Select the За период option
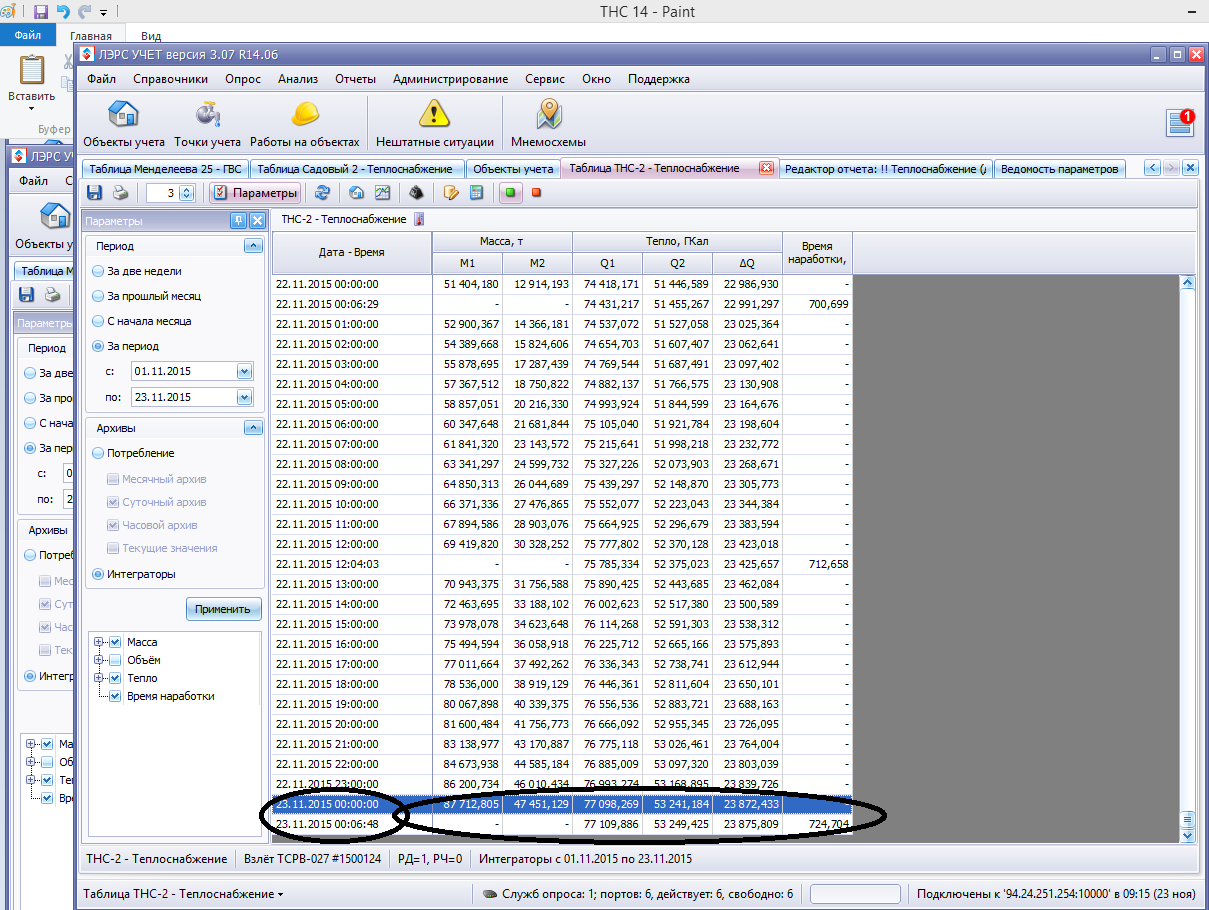This screenshot has height=910, width=1209. pyautogui.click(x=97, y=346)
